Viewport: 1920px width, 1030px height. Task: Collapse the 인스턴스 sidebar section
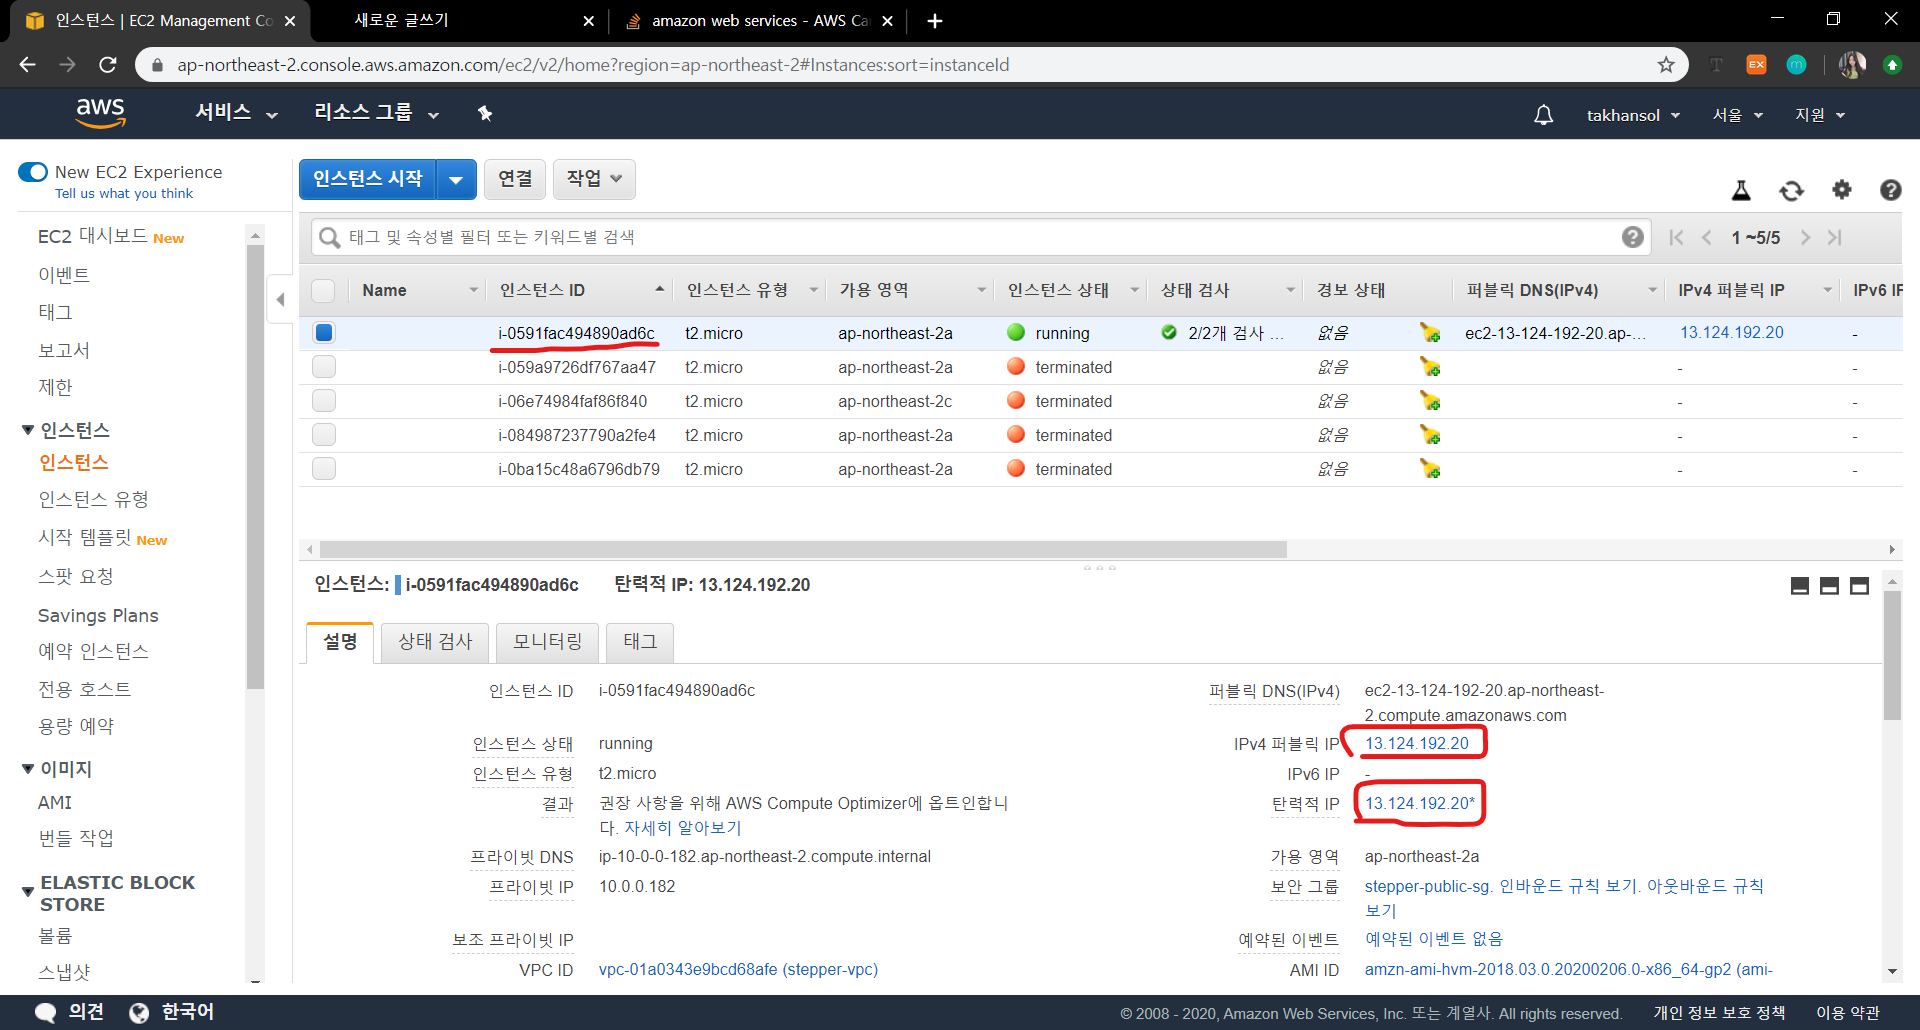coord(28,430)
